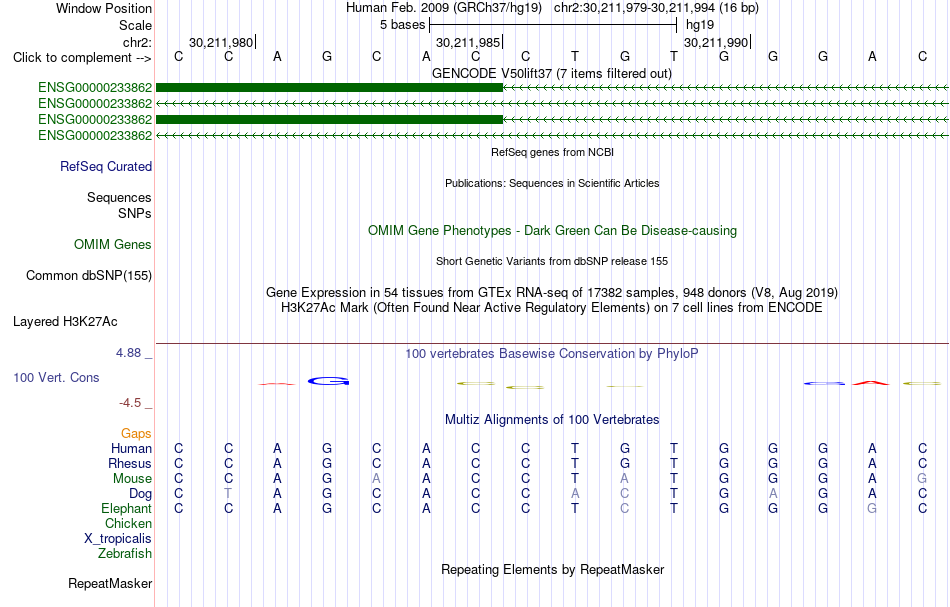The image size is (950, 607).
Task: Open 'Publications: Sequences in Scientific Articles' title
Action: pyautogui.click(x=552, y=183)
